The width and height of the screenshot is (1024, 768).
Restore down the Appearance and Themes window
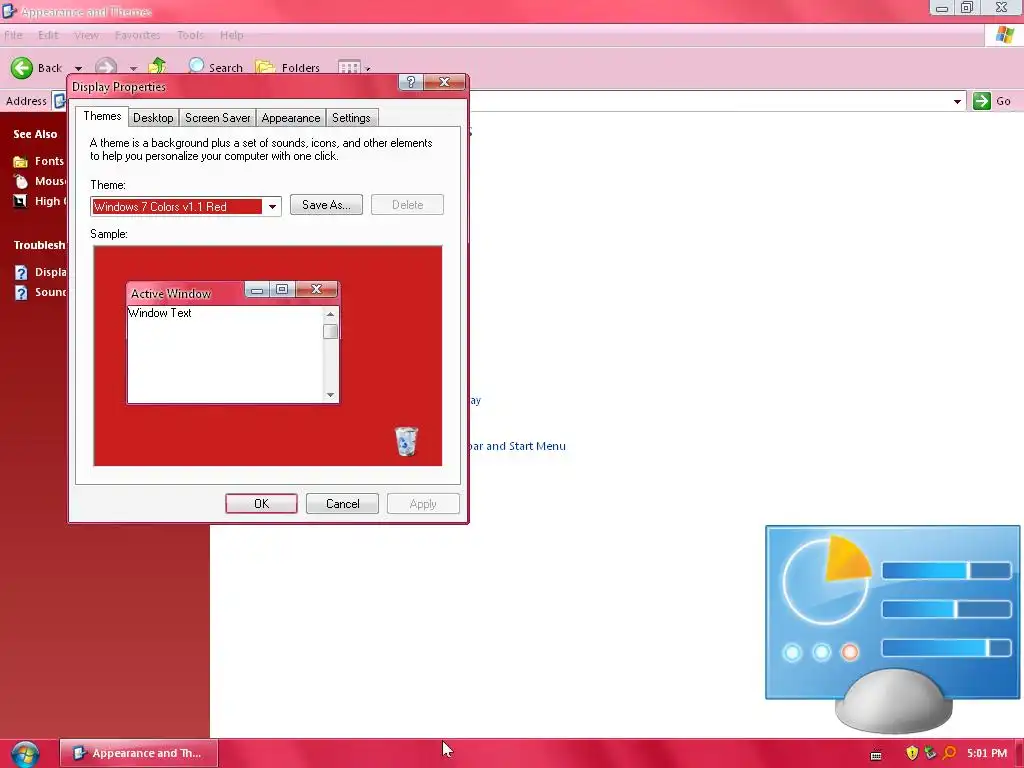click(967, 8)
